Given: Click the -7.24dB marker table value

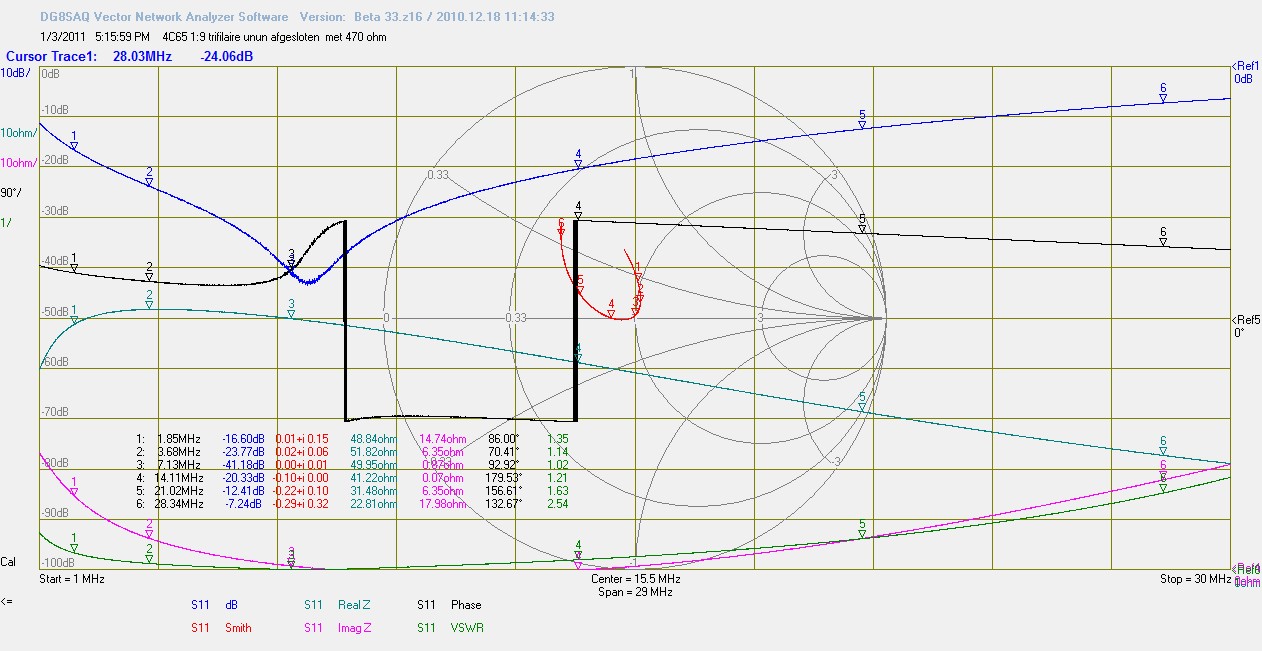Looking at the screenshot, I should [246, 504].
